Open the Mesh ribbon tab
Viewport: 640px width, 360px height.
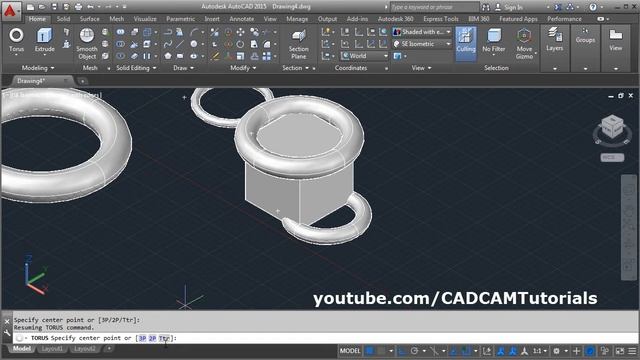click(x=116, y=19)
